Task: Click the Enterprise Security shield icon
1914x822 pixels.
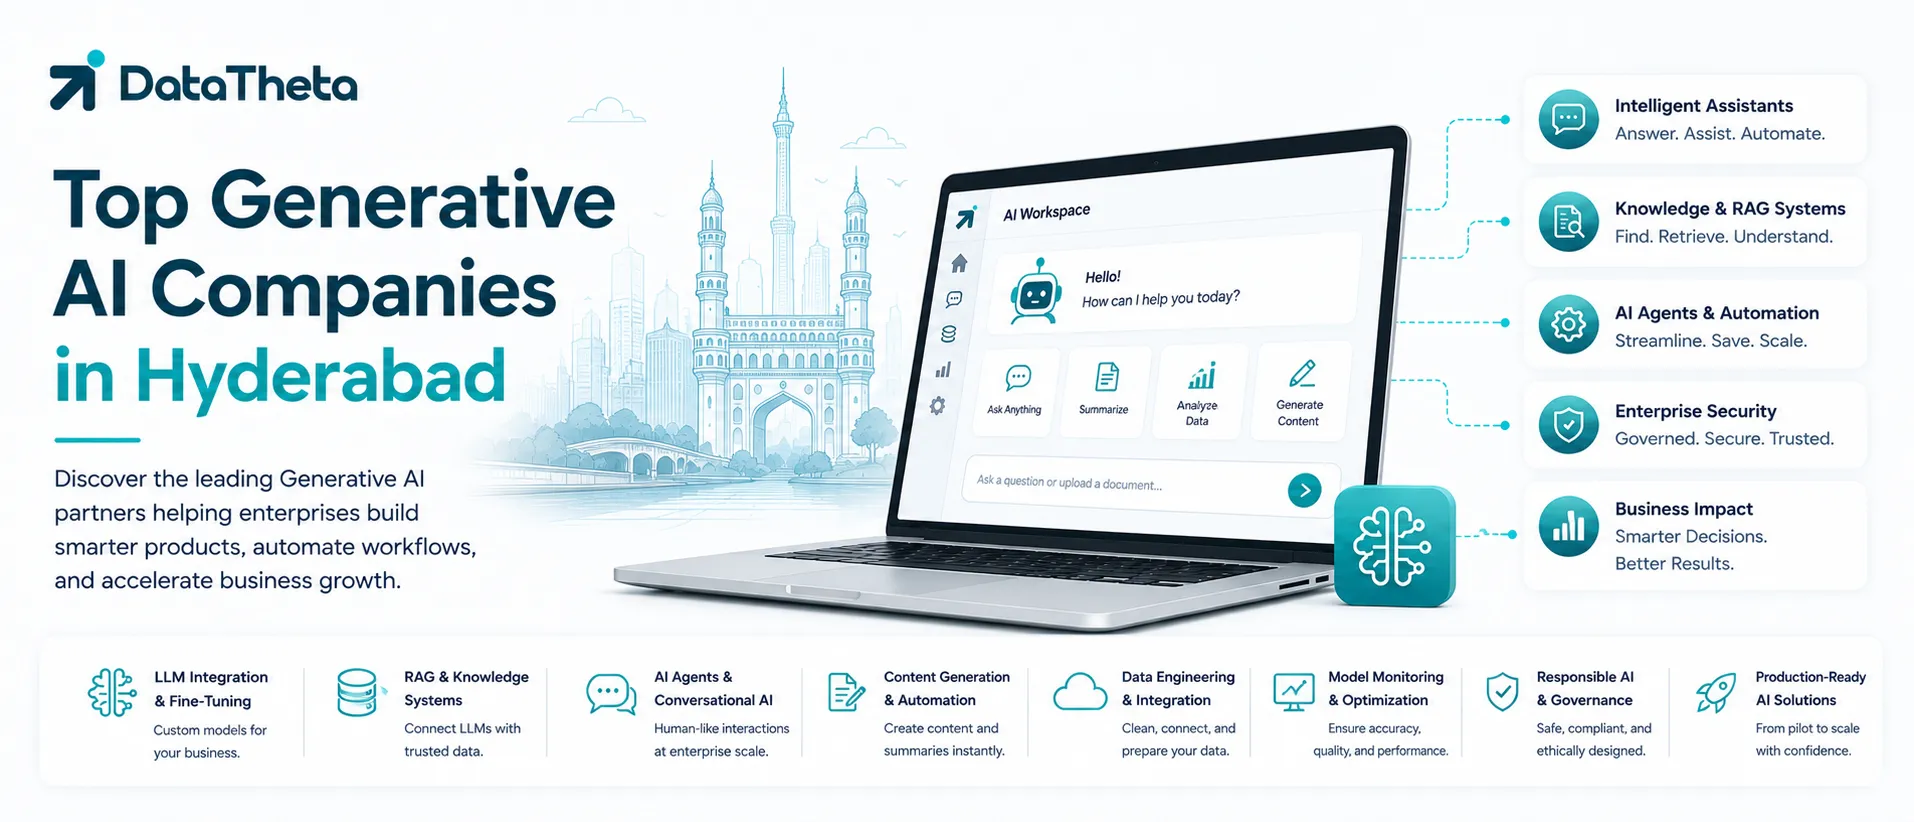Action: 1568,424
